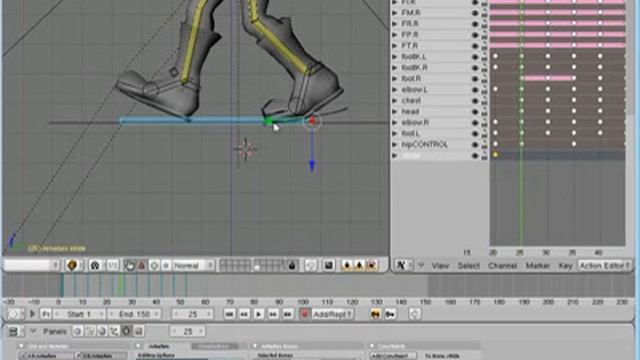Click the timeline current frame 25 field
Viewport: 640px width, 360px height.
point(192,314)
